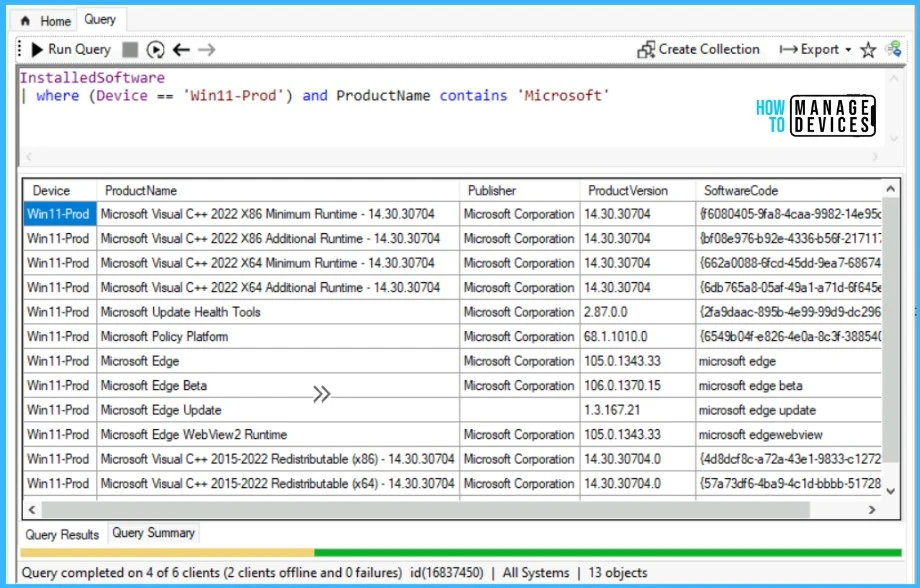The image size is (920, 588).
Task: Click the results horizontal scrollbar thumb
Action: pyautogui.click(x=425, y=510)
